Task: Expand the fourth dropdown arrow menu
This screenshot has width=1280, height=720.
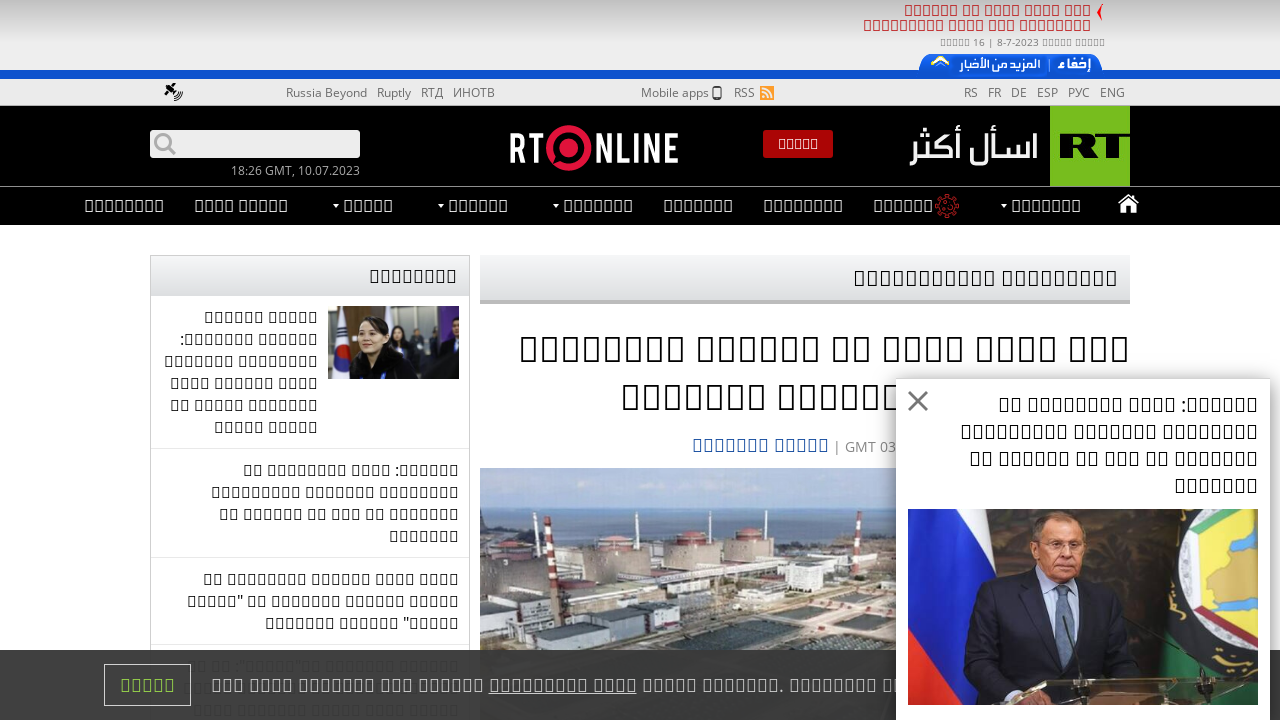Action: pyautogui.click(x=472, y=206)
